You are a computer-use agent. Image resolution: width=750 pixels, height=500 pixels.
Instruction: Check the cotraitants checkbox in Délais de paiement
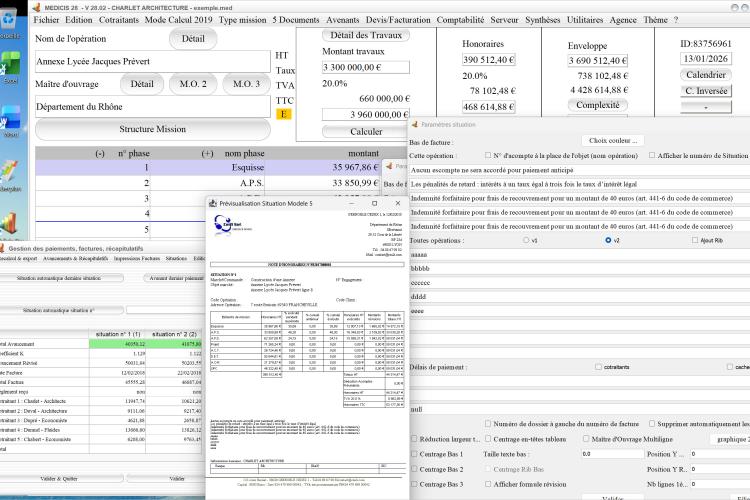point(598,367)
